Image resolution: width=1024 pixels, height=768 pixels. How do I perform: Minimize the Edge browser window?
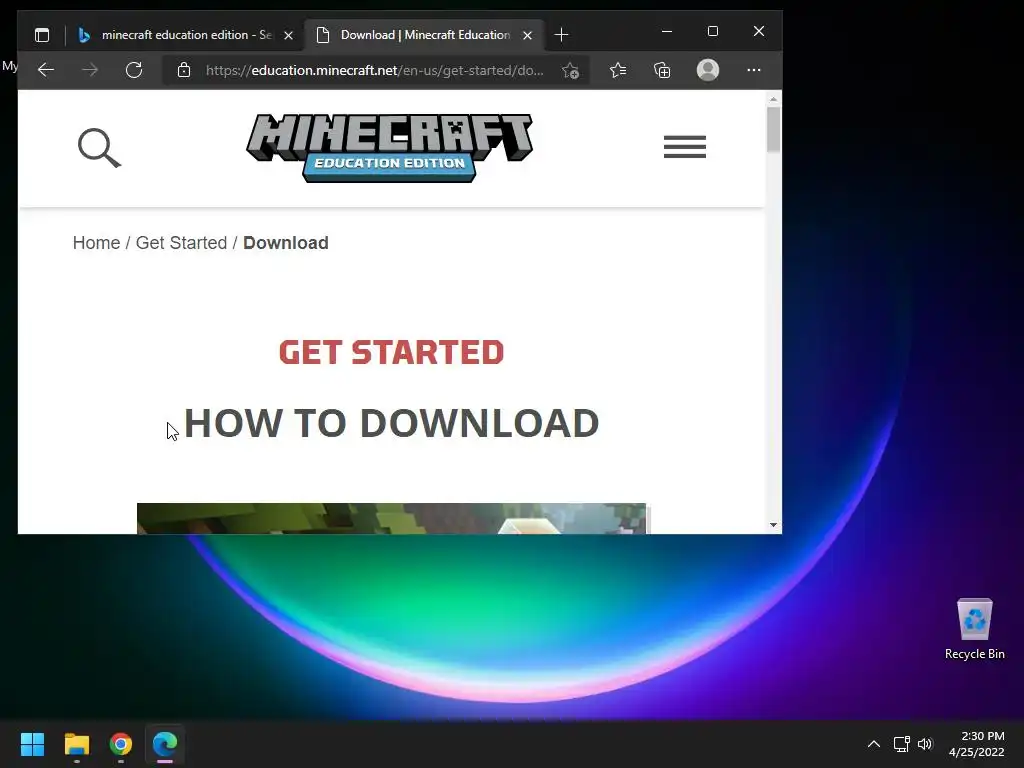pyautogui.click(x=667, y=31)
